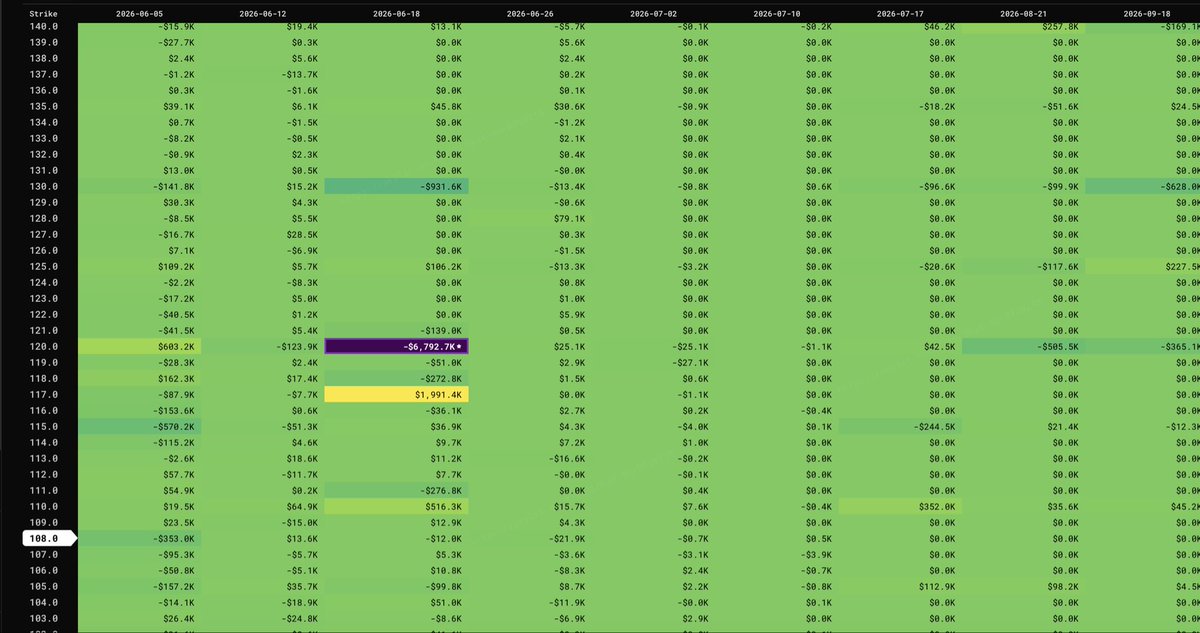The image size is (1200, 633).
Task: Click the 2026-07-02 expiry column header
Action: point(655,14)
